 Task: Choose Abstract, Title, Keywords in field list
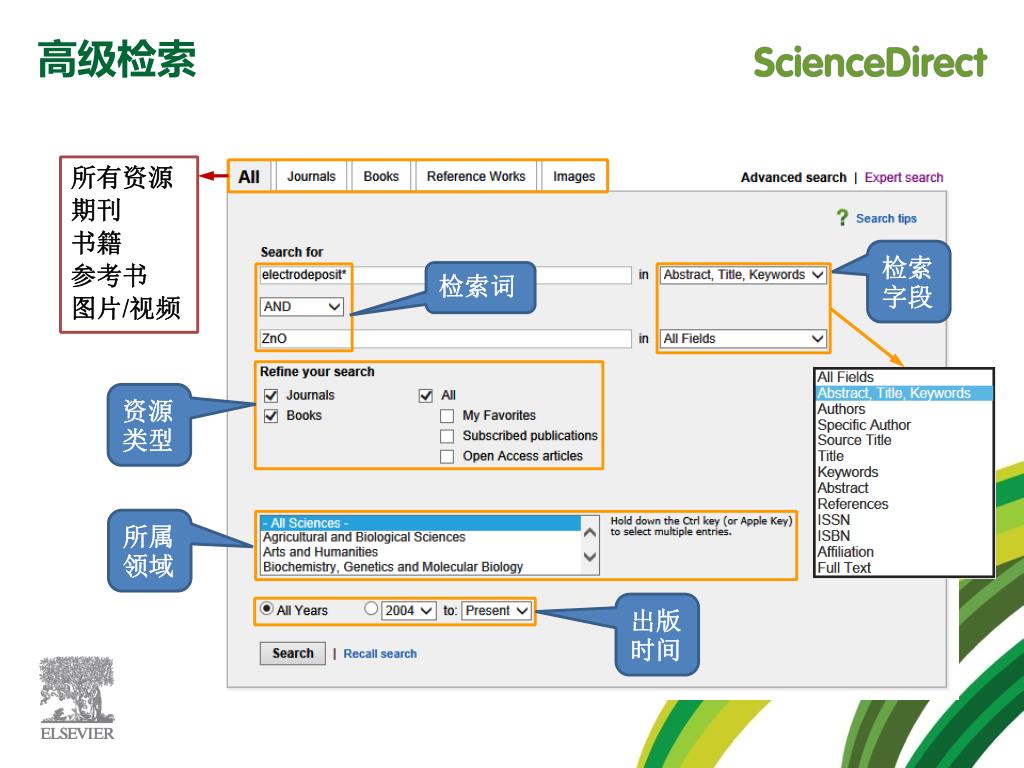[904, 393]
